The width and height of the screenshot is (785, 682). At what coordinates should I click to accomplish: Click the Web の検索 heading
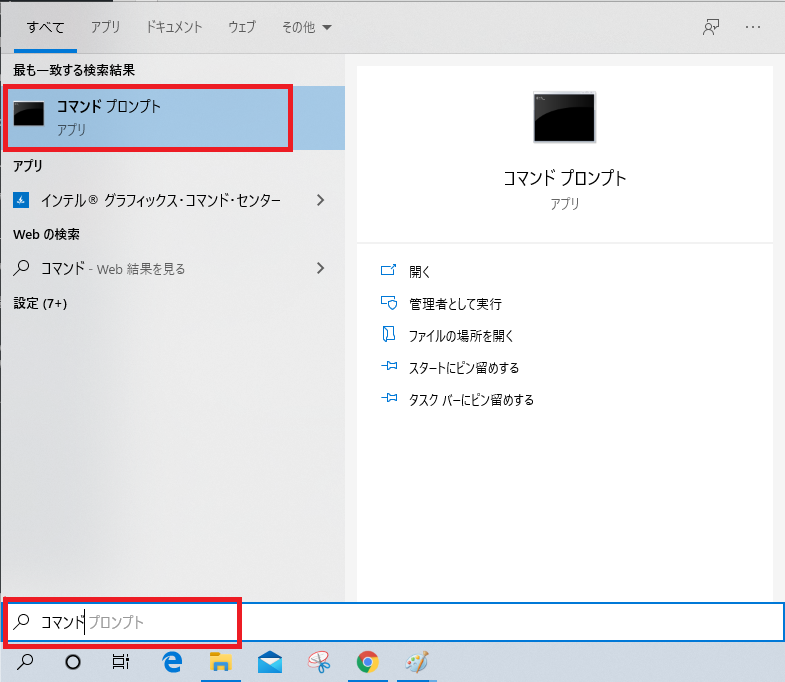click(46, 234)
